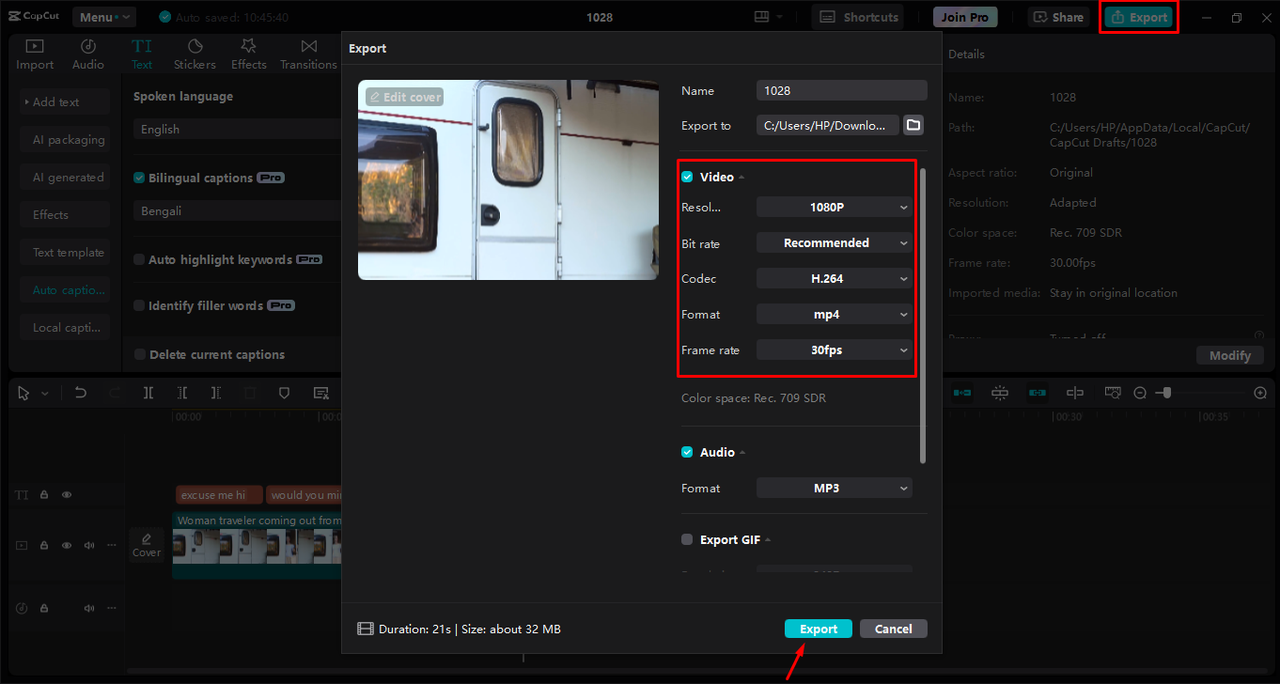Switch to the Effects tab
This screenshot has height=684, width=1280.
249,54
